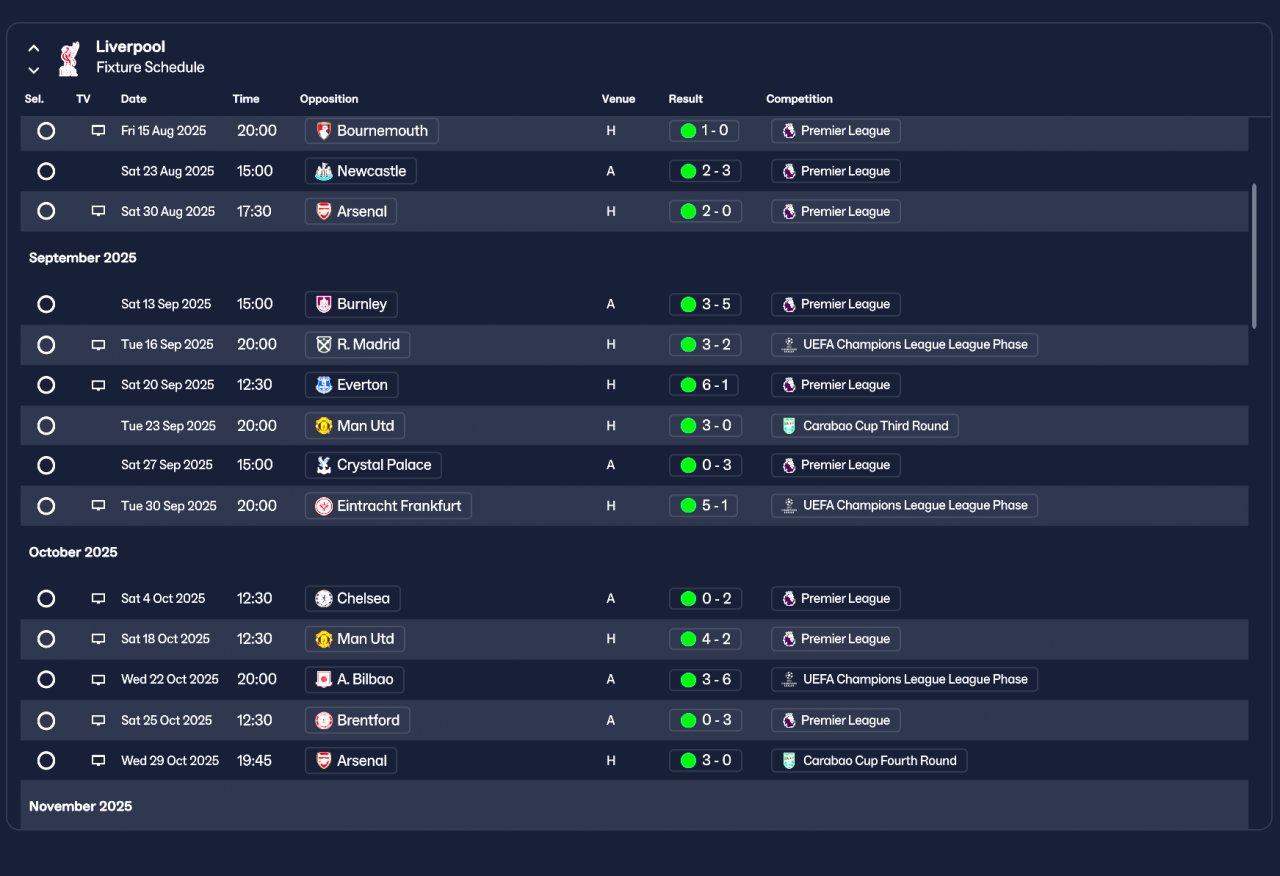Click the September 2025 month heading

click(x=83, y=258)
